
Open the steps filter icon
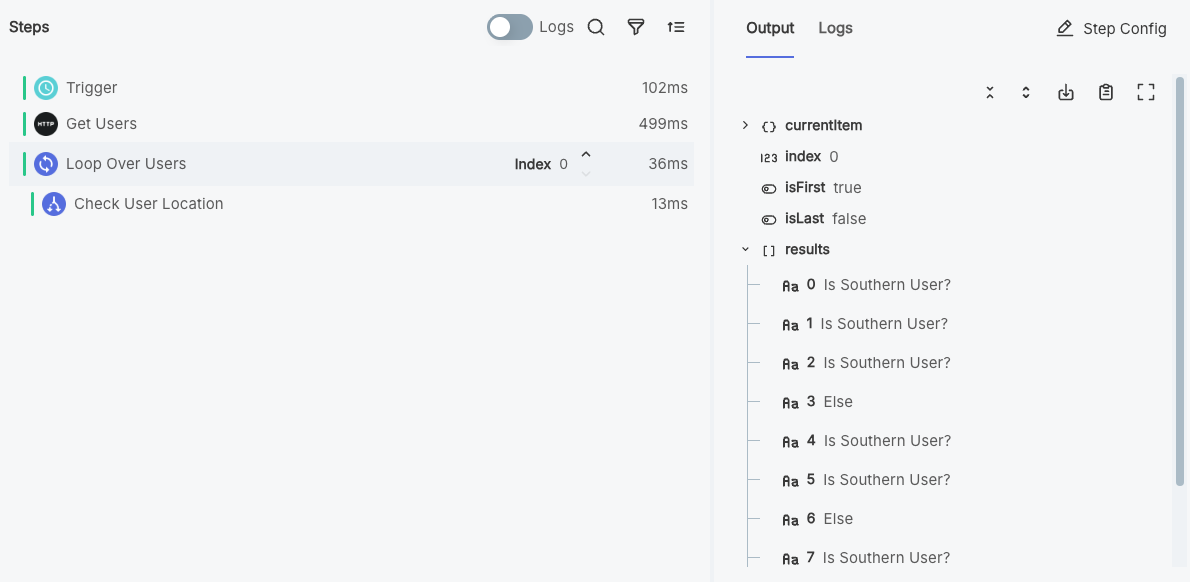pos(636,28)
